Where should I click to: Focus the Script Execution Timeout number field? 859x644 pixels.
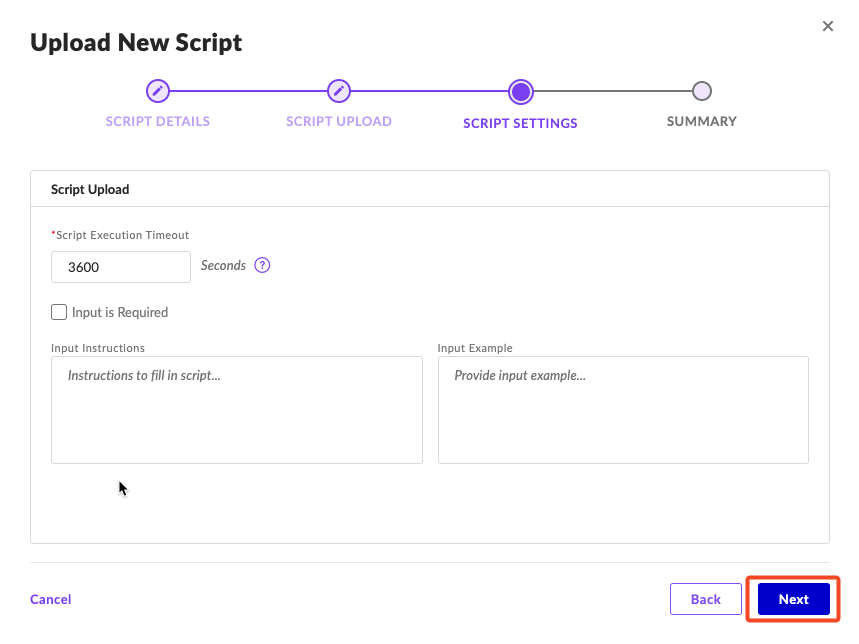pyautogui.click(x=120, y=267)
